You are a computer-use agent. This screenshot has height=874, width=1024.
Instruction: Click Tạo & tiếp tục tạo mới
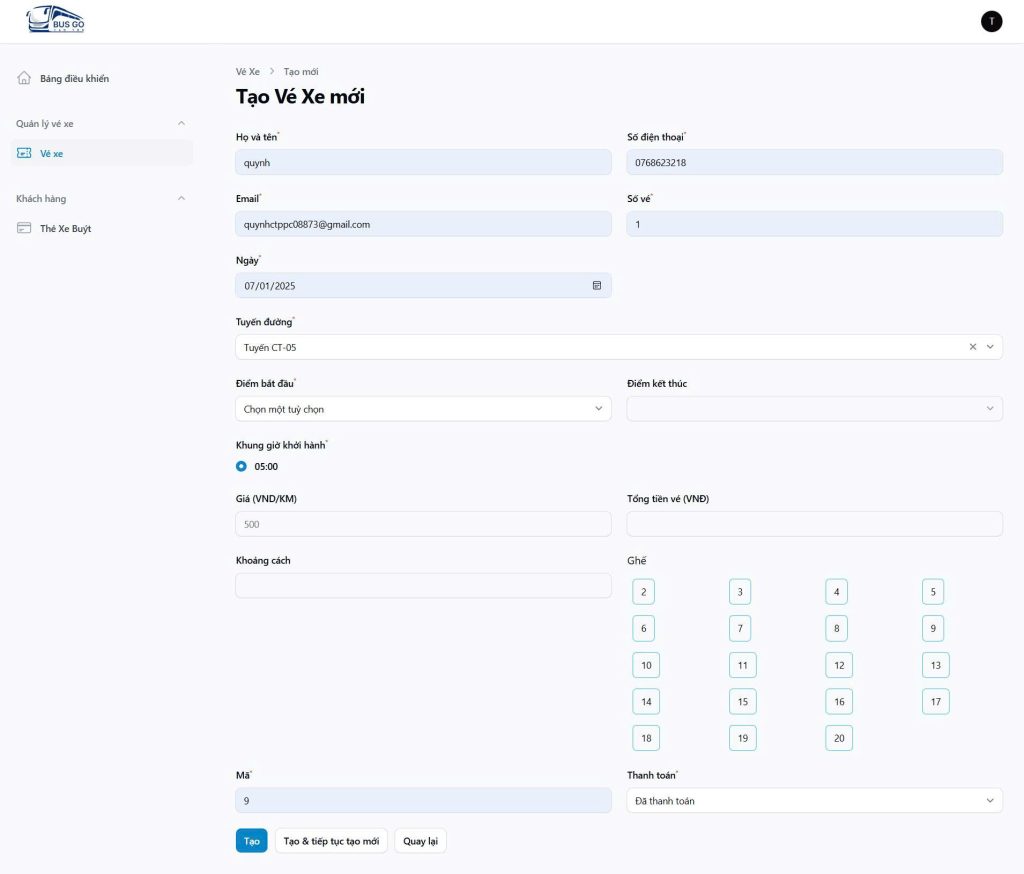(331, 841)
